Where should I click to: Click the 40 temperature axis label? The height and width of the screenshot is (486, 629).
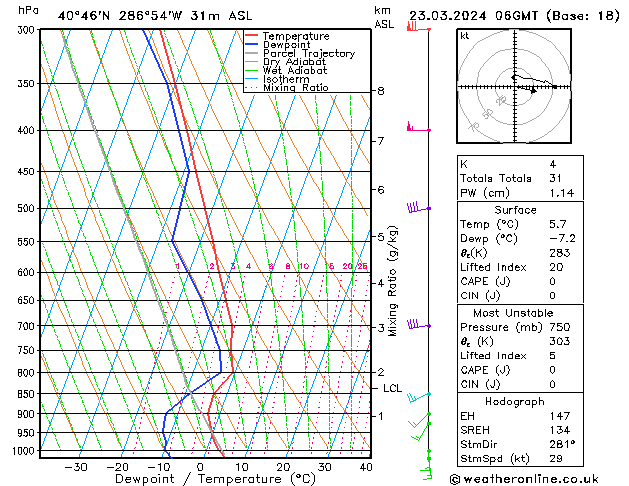click(366, 467)
